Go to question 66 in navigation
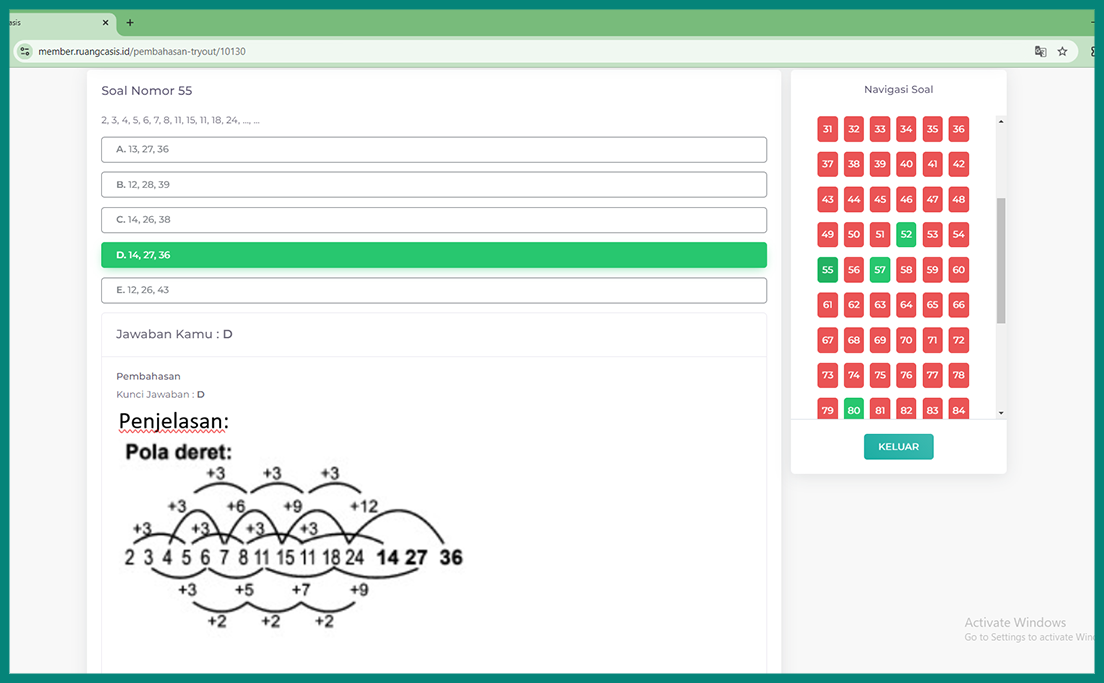Viewport: 1104px width, 683px height. pyautogui.click(x=959, y=305)
